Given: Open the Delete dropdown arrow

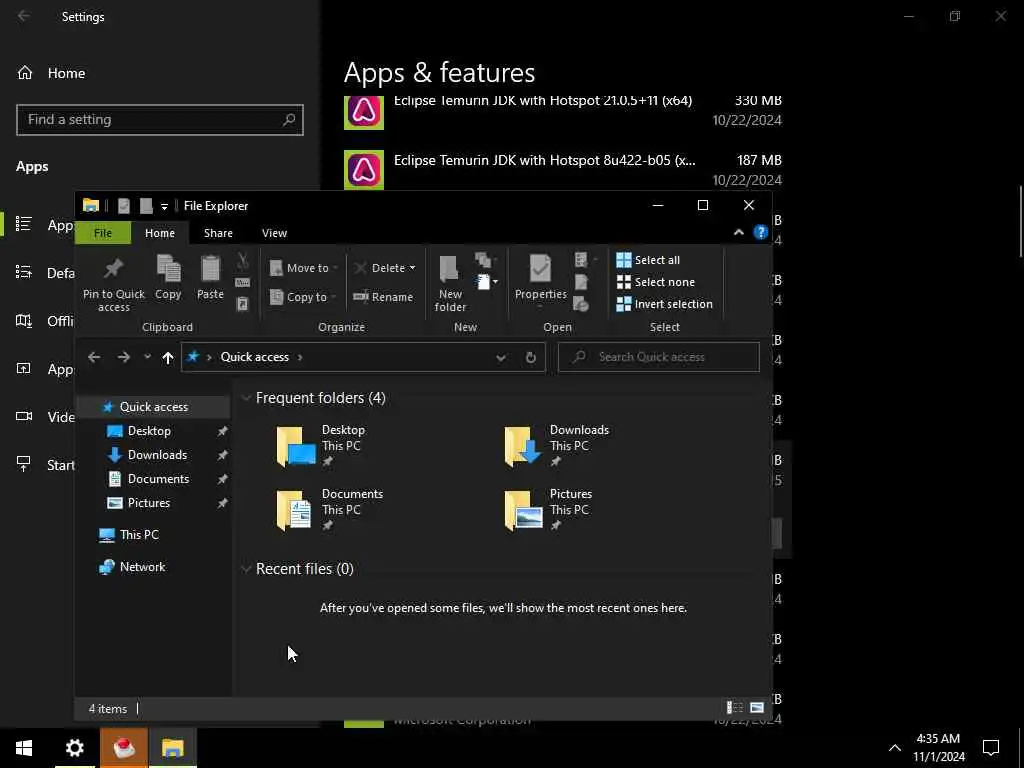Looking at the screenshot, I should point(413,268).
